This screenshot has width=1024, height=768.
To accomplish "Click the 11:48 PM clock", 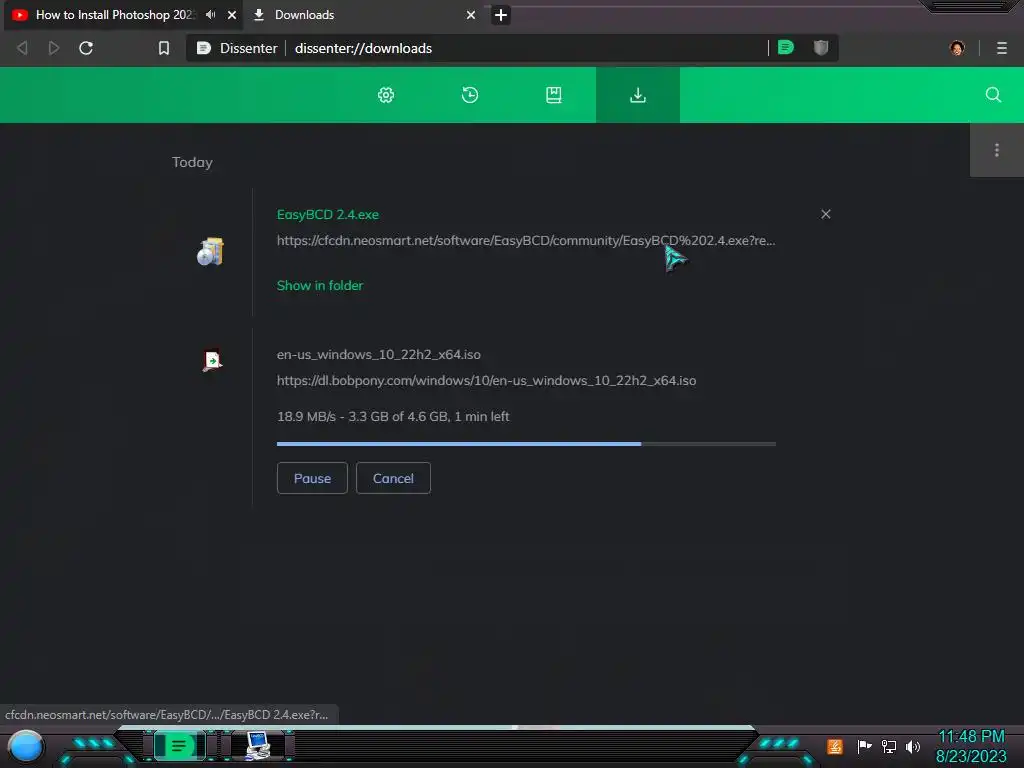I will point(971,737).
